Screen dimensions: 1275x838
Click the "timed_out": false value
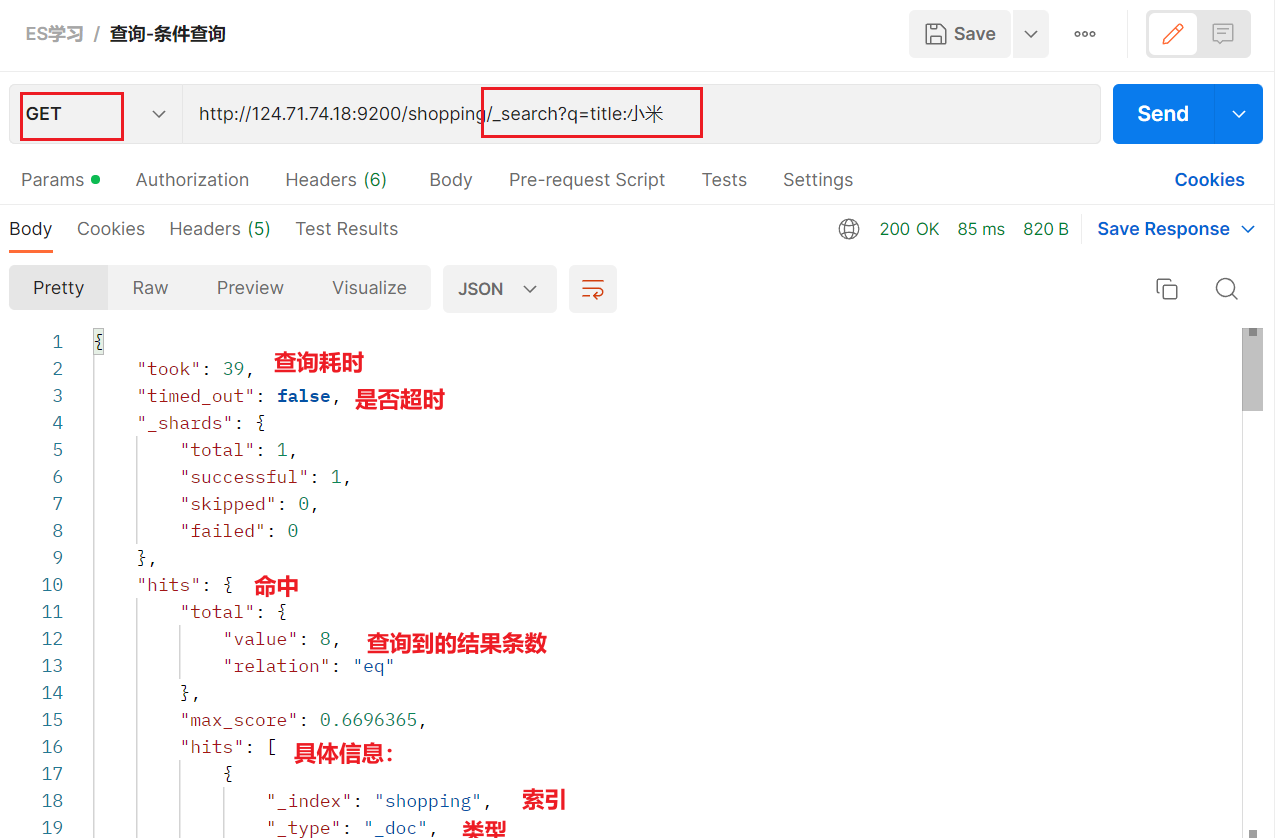pyautogui.click(x=304, y=396)
